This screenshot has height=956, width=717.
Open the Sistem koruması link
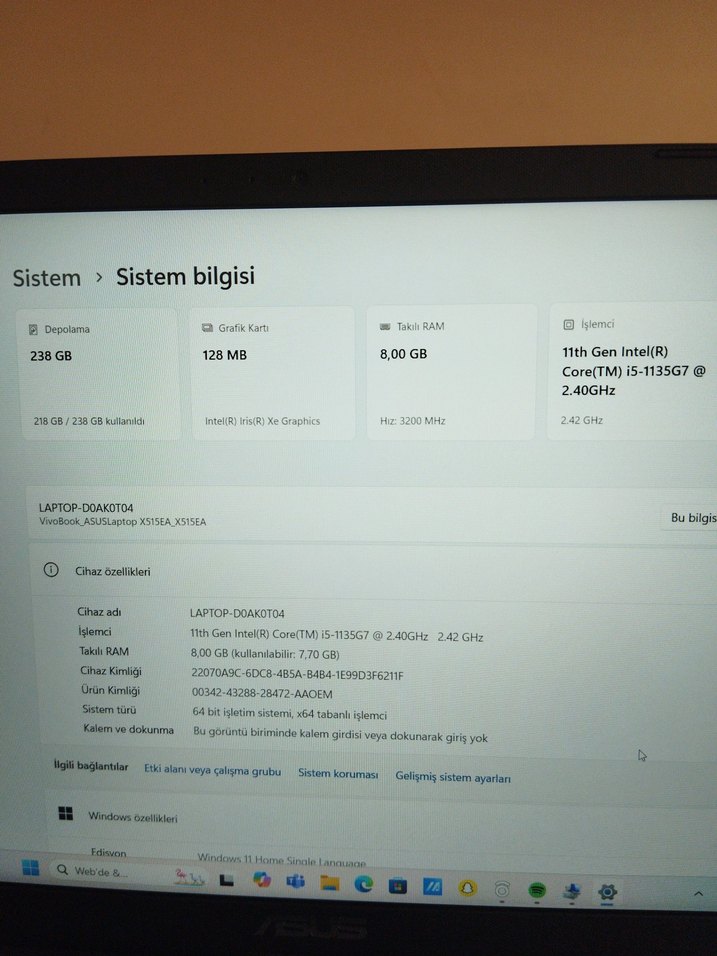click(x=338, y=774)
